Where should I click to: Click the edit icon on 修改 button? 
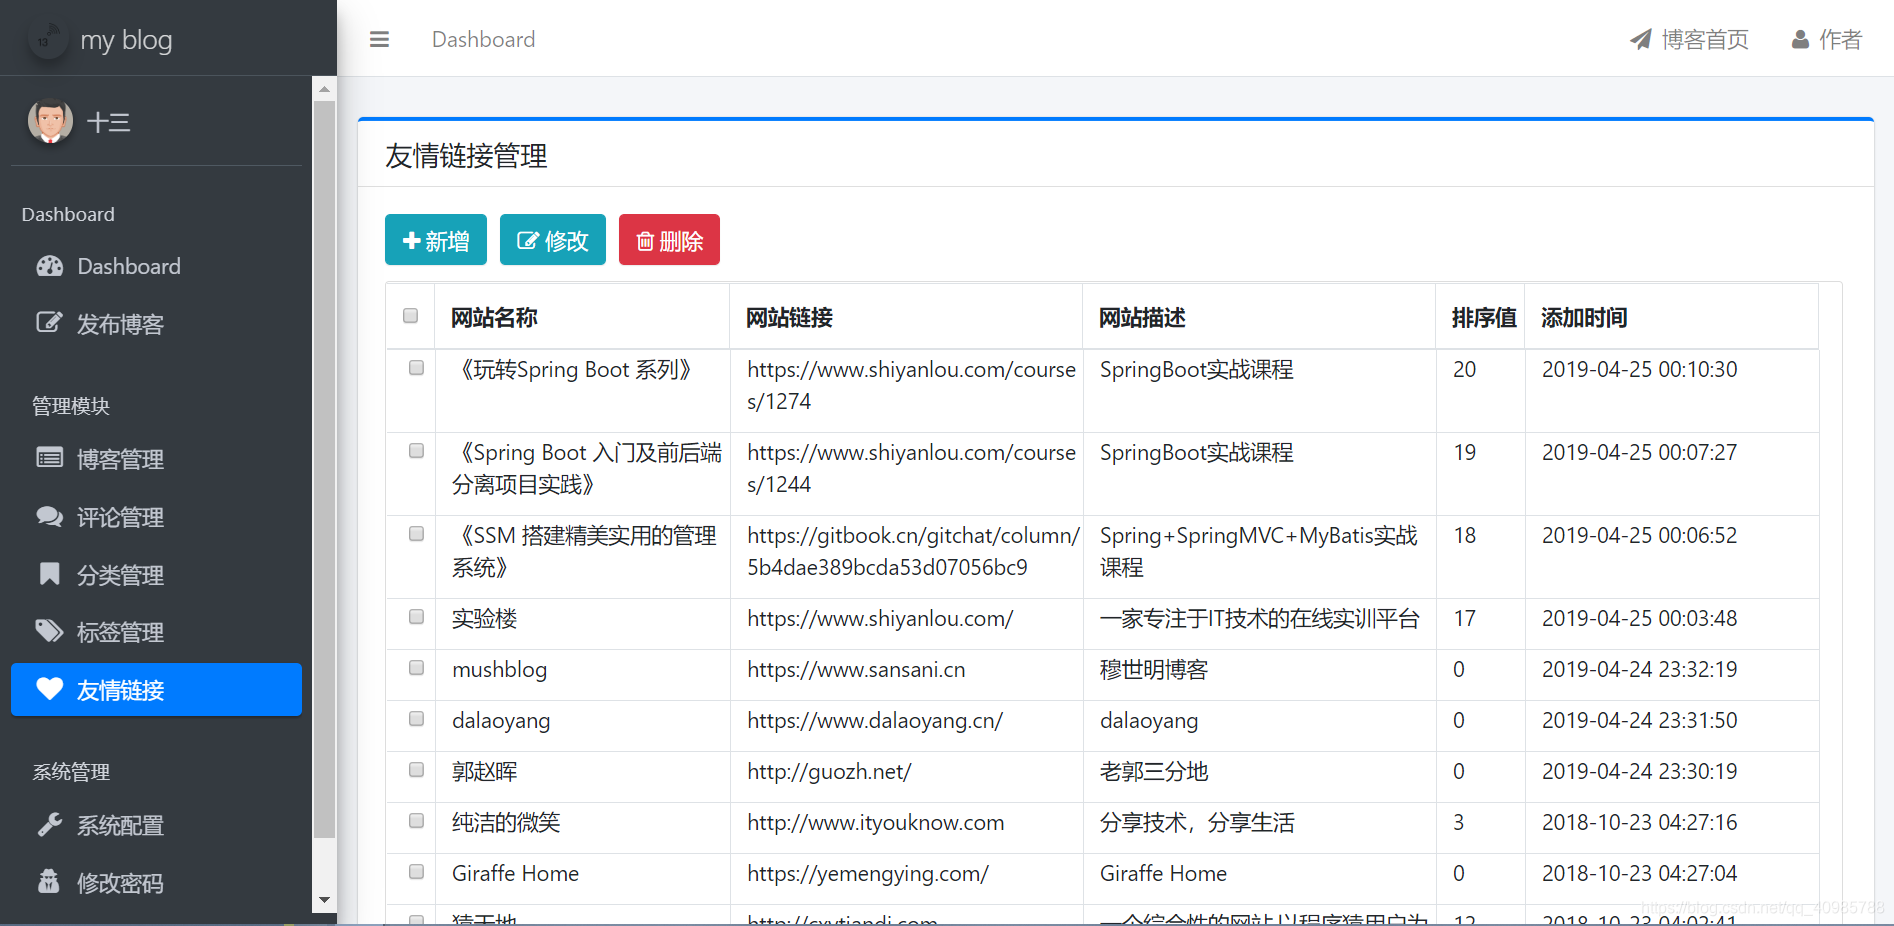pos(528,241)
